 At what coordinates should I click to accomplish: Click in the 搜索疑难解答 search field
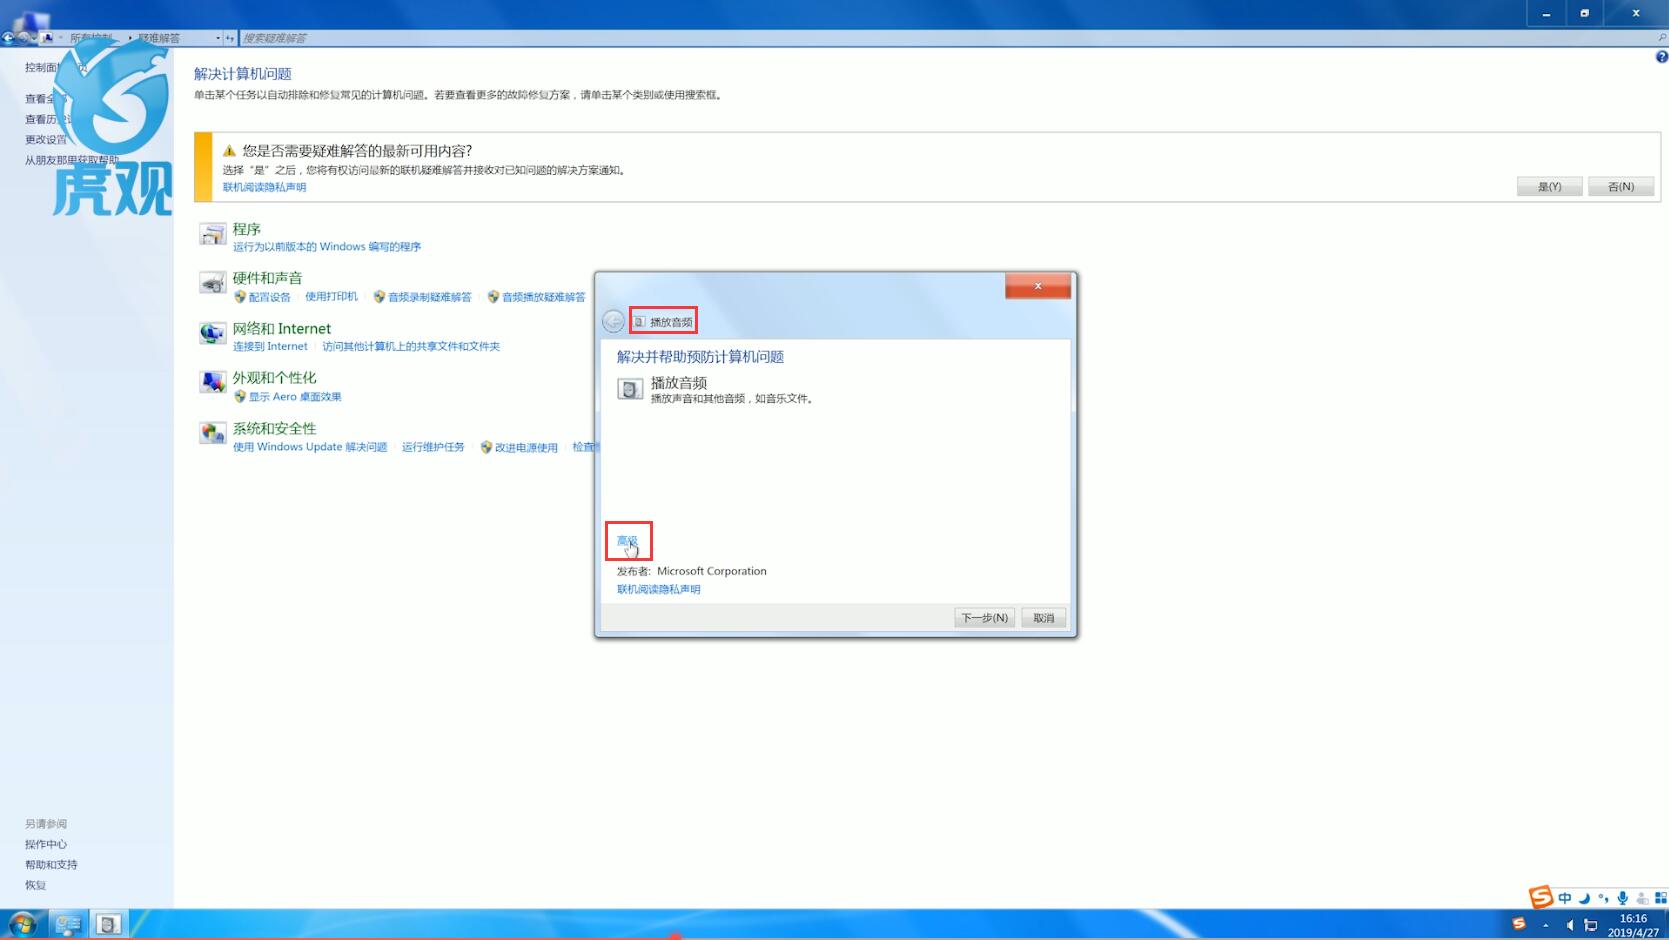[946, 38]
